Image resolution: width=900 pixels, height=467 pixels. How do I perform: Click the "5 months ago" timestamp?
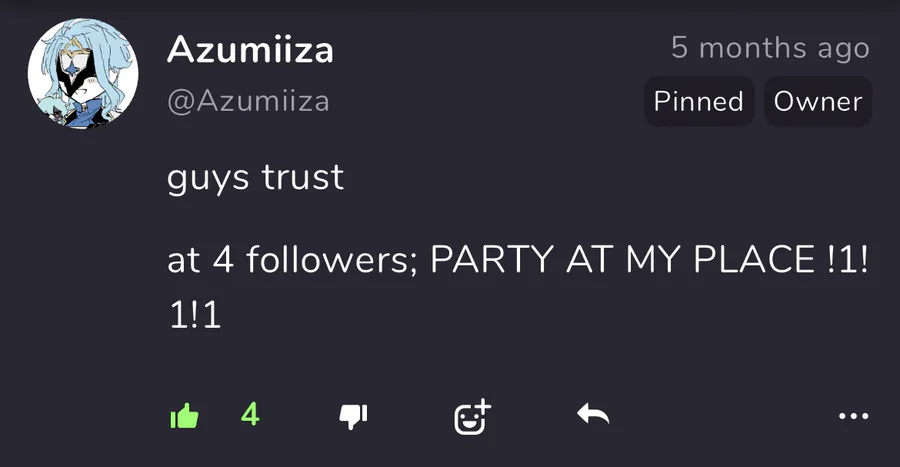(770, 47)
